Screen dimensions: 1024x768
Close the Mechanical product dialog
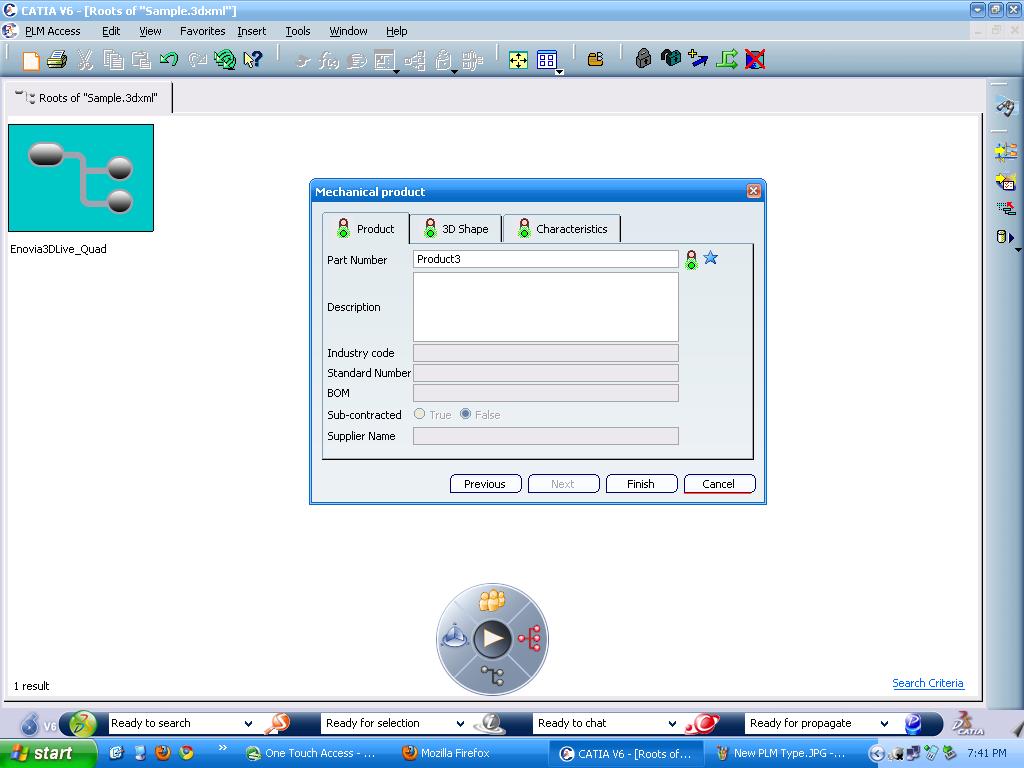tap(753, 191)
